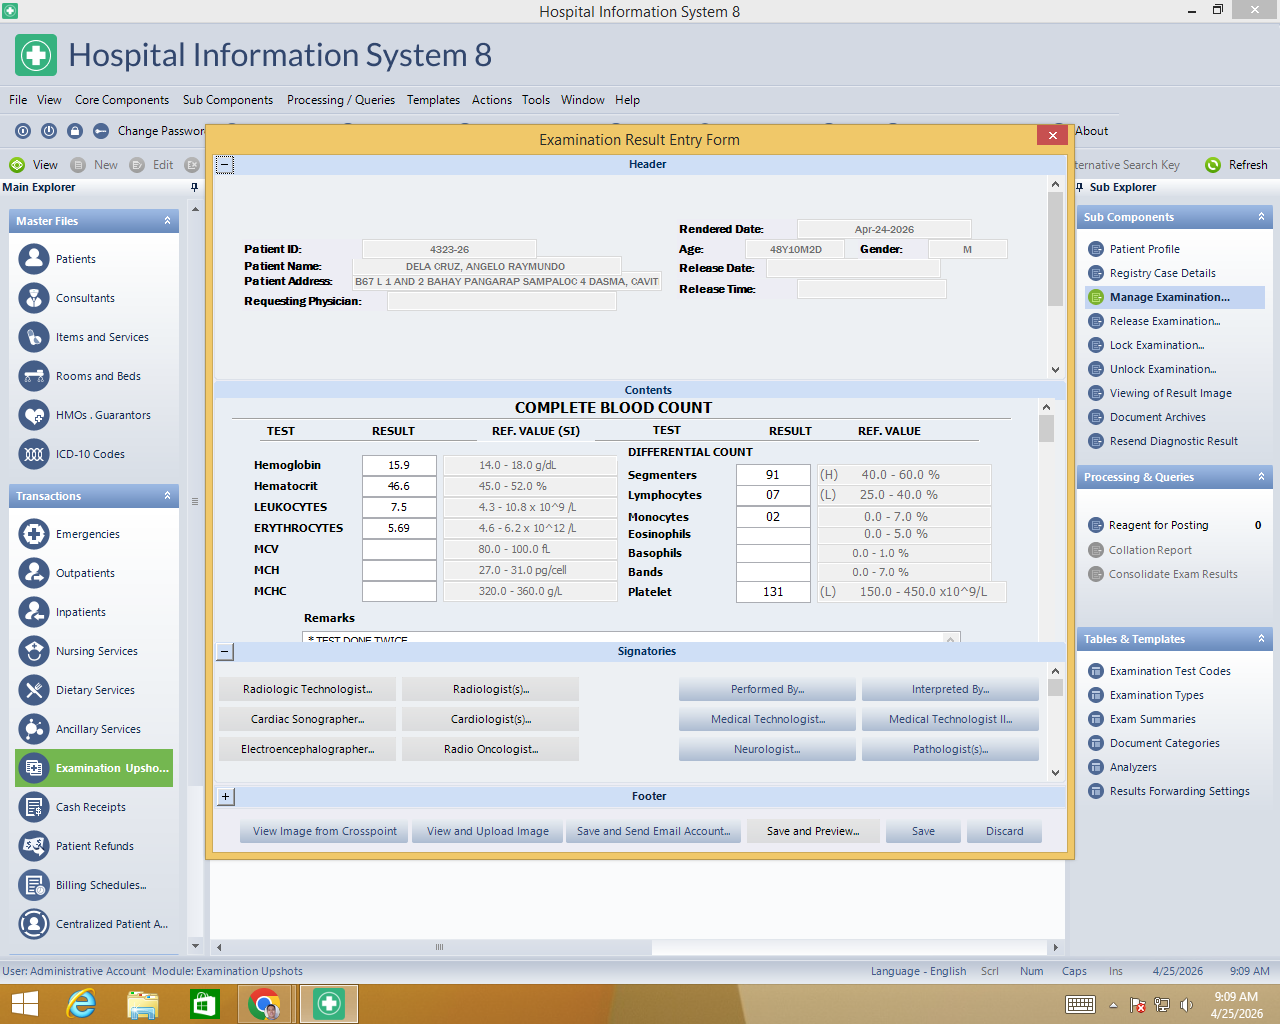Screen dimensions: 1280x1024
Task: Open the Centralized Patient A... icon
Action: pos(34,924)
